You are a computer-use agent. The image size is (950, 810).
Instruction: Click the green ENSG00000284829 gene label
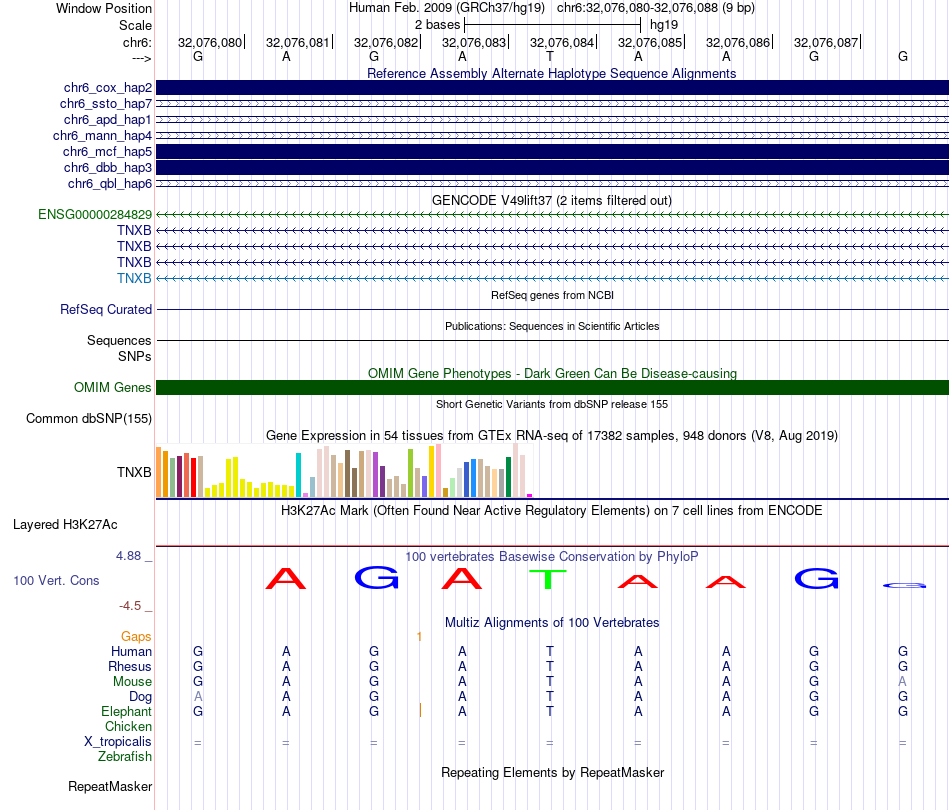point(95,215)
